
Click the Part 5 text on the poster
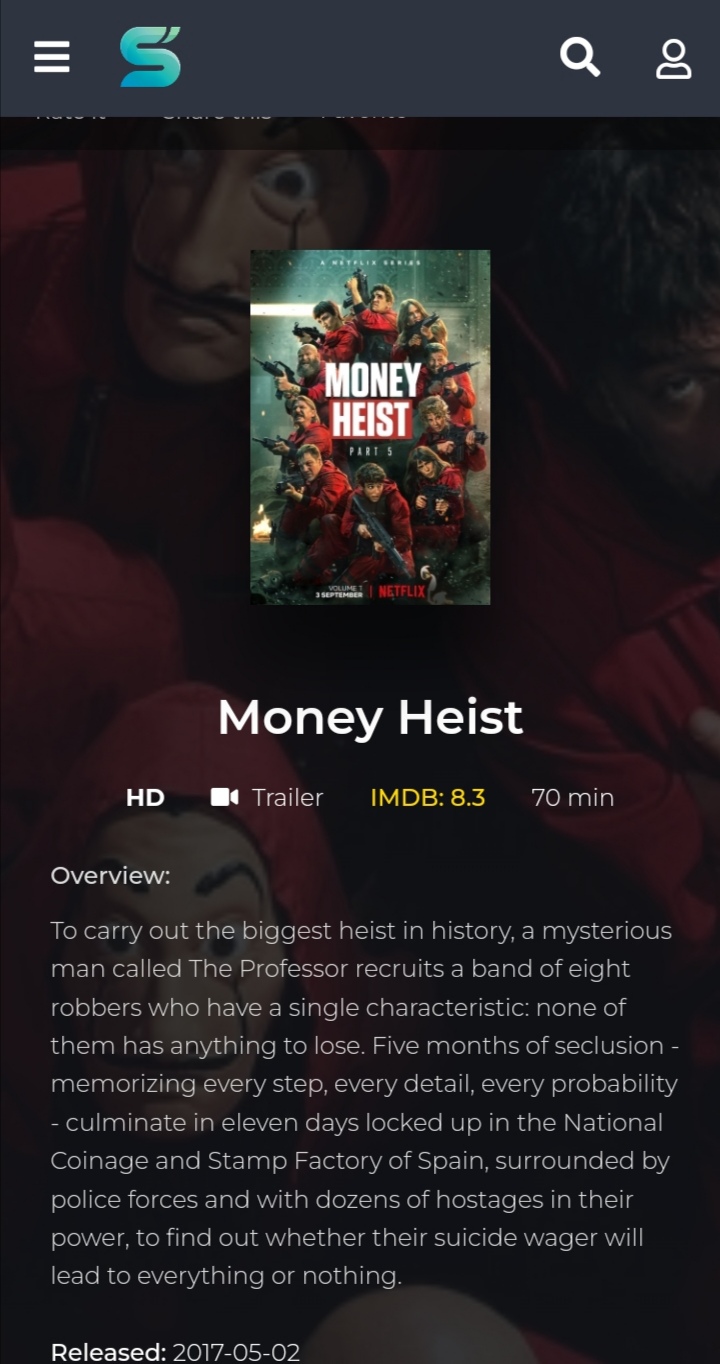(370, 452)
